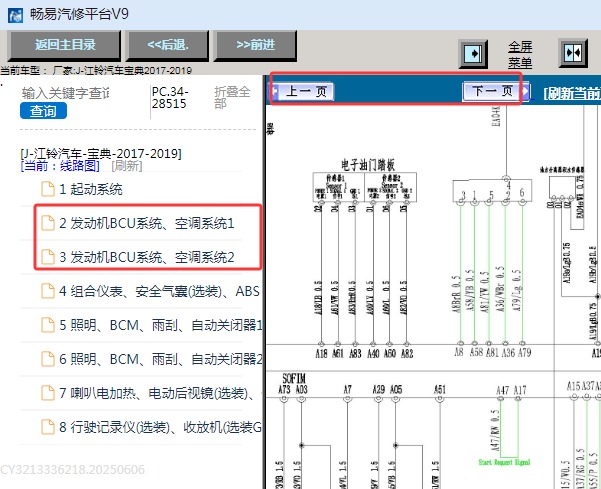Click the 畅易汽修平台 app logo icon
The image size is (601, 489).
tap(15, 16)
